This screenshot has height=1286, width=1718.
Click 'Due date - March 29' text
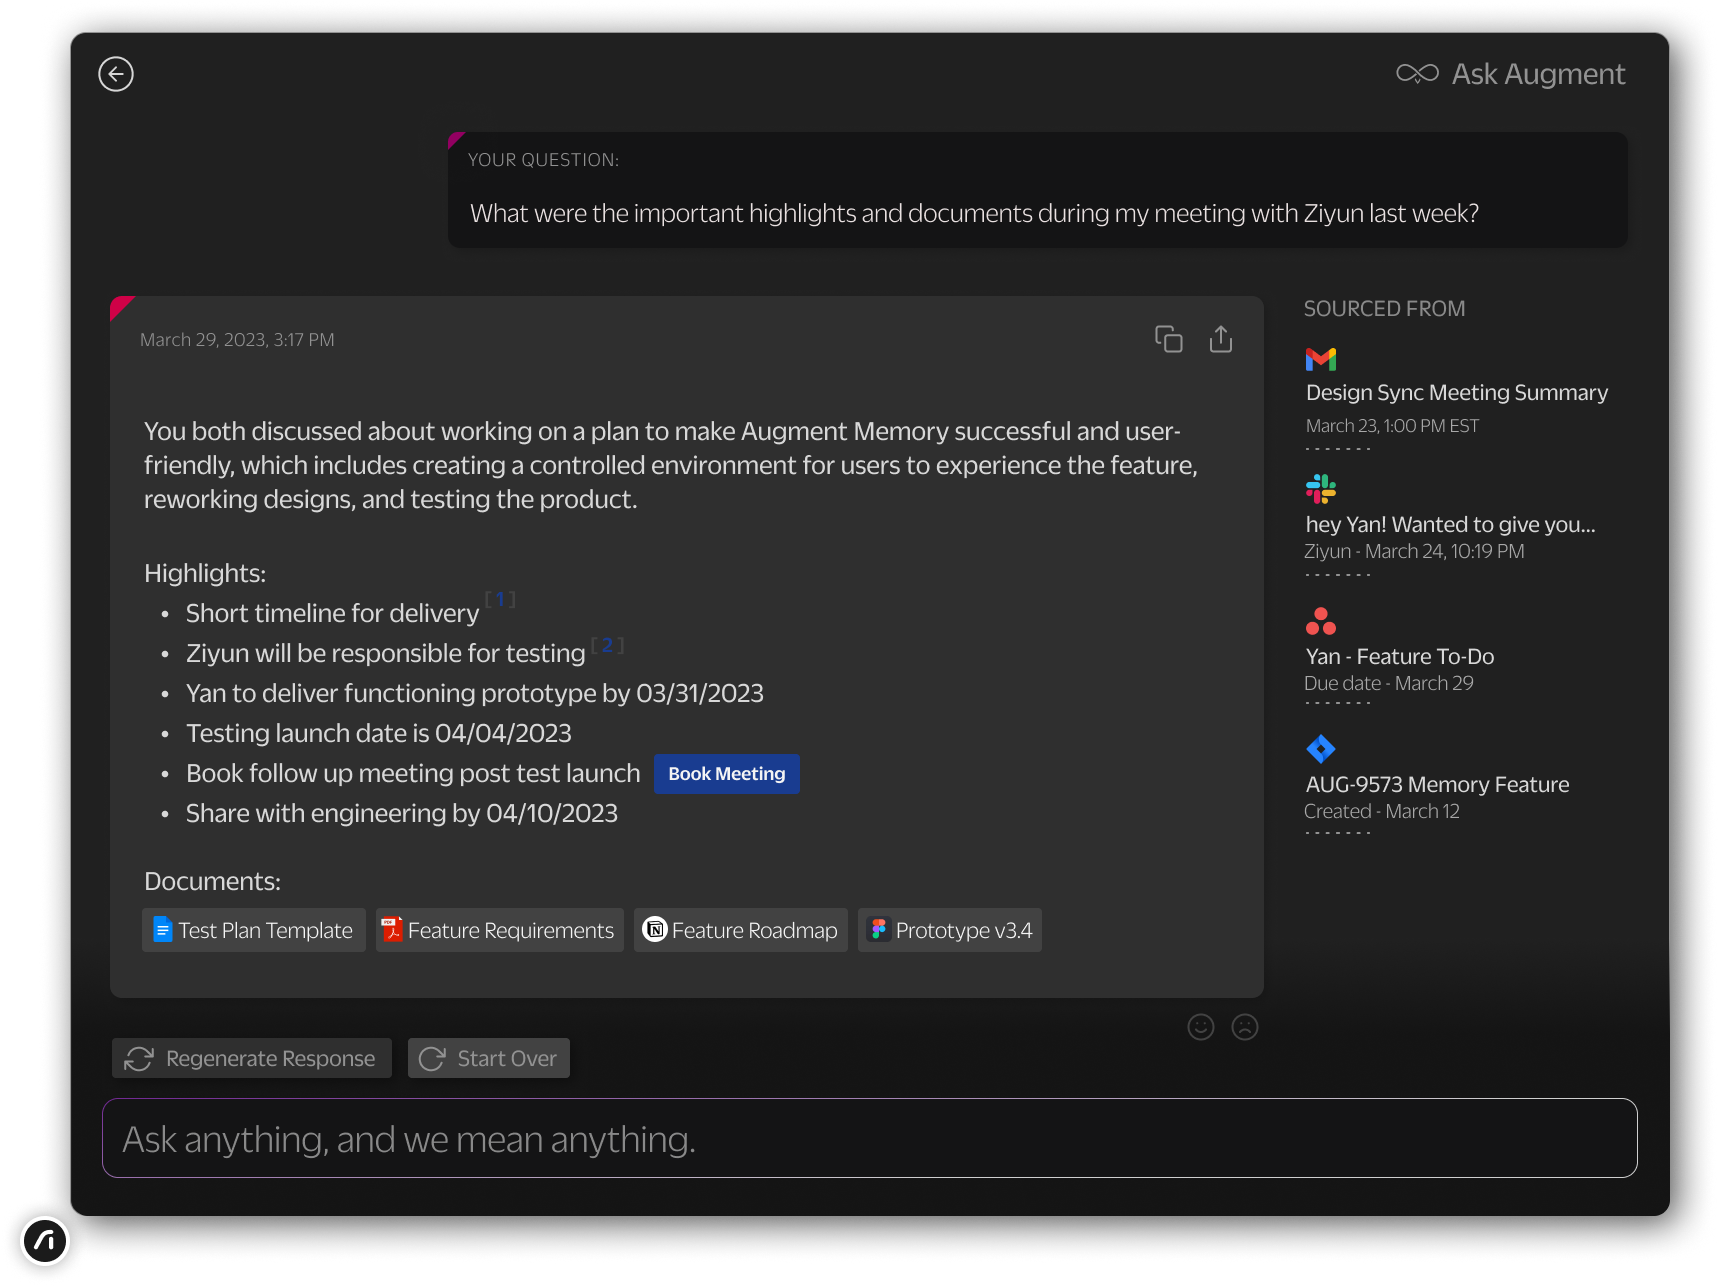click(x=1388, y=683)
